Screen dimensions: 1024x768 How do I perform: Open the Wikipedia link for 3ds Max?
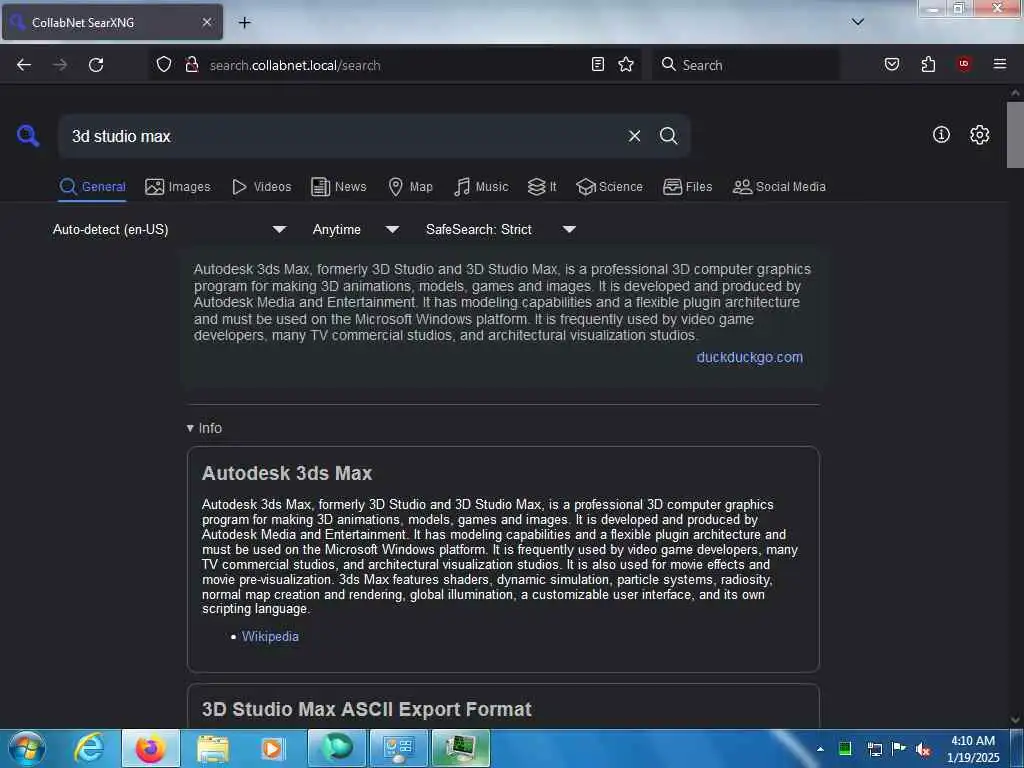(270, 636)
